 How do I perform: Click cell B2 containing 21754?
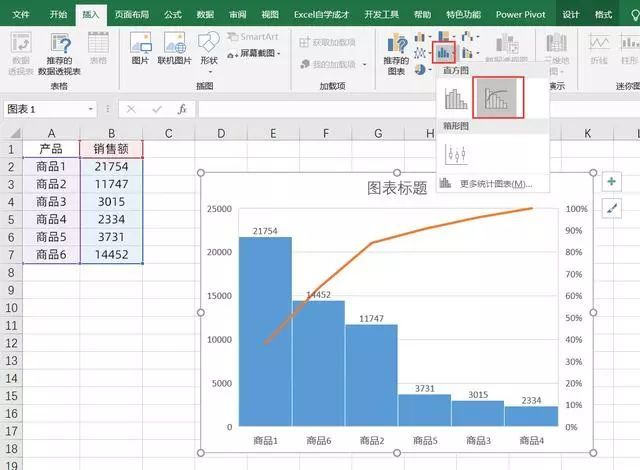pyautogui.click(x=111, y=166)
